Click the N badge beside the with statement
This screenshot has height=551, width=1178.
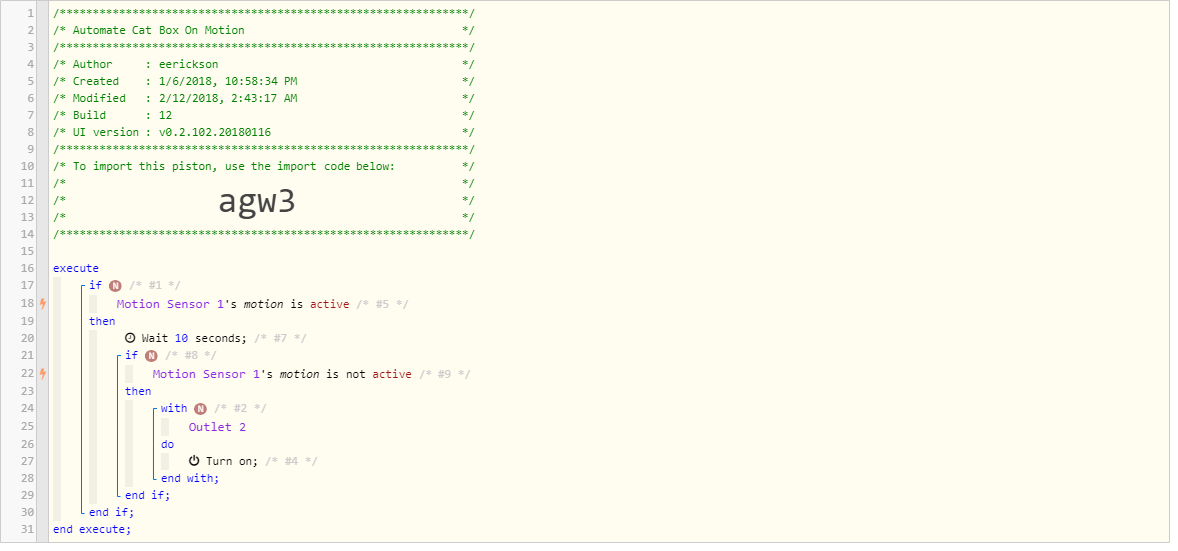point(200,409)
